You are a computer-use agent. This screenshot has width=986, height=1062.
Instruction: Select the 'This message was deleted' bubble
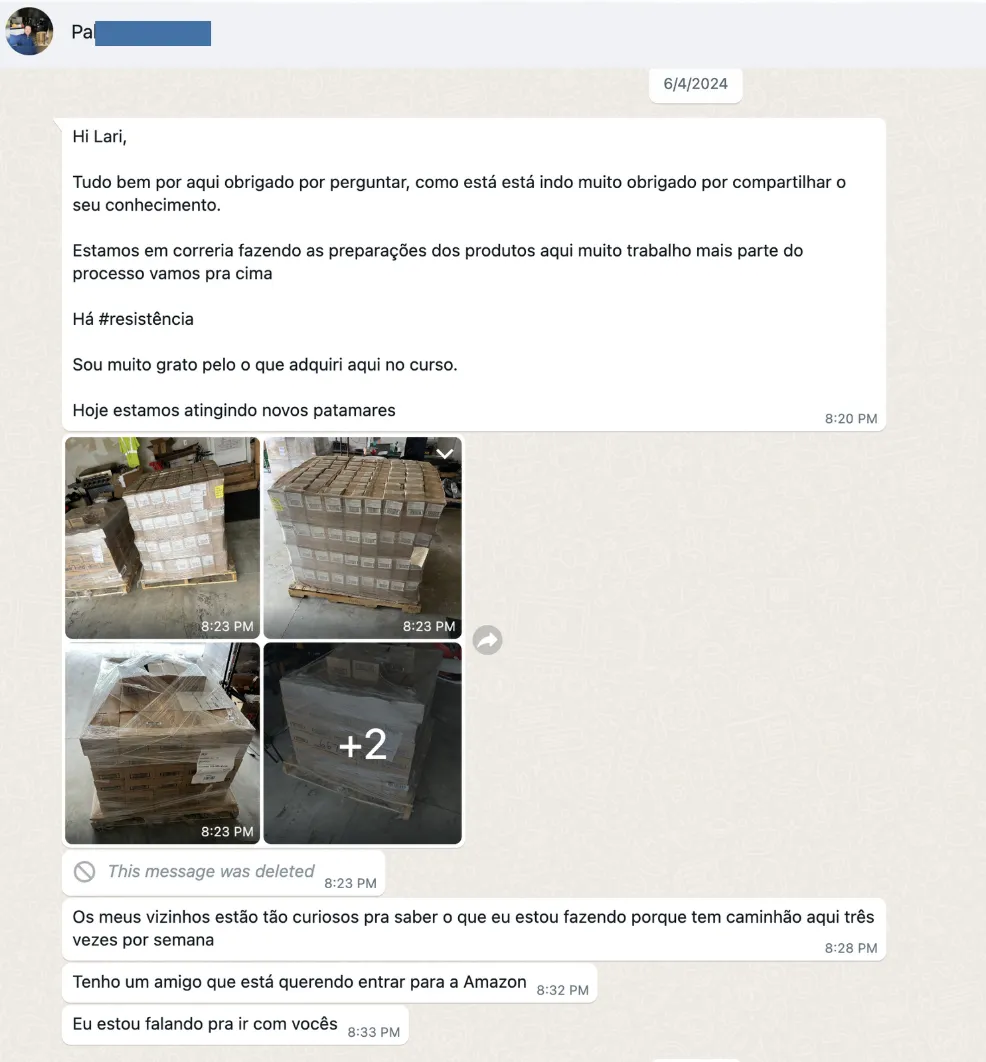pyautogui.click(x=223, y=872)
